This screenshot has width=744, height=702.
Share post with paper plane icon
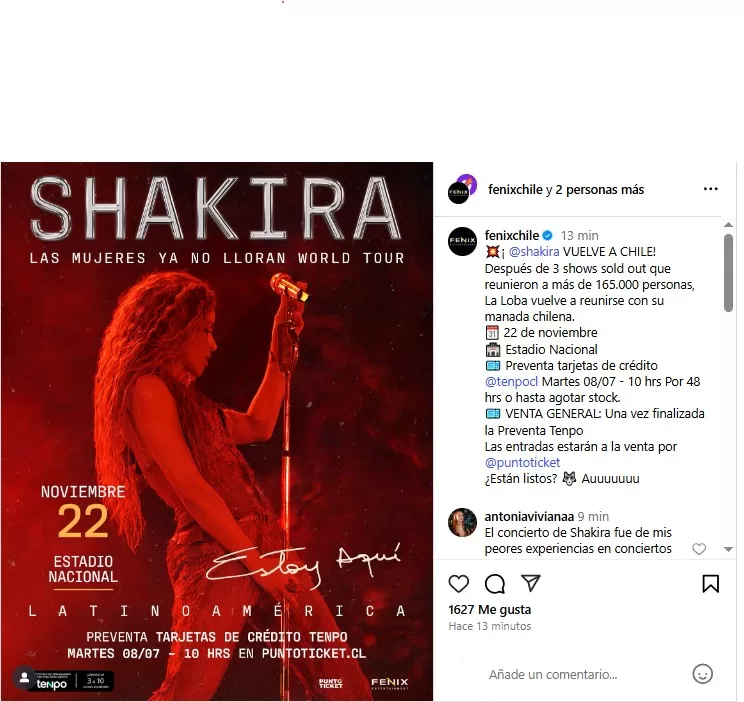point(530,583)
